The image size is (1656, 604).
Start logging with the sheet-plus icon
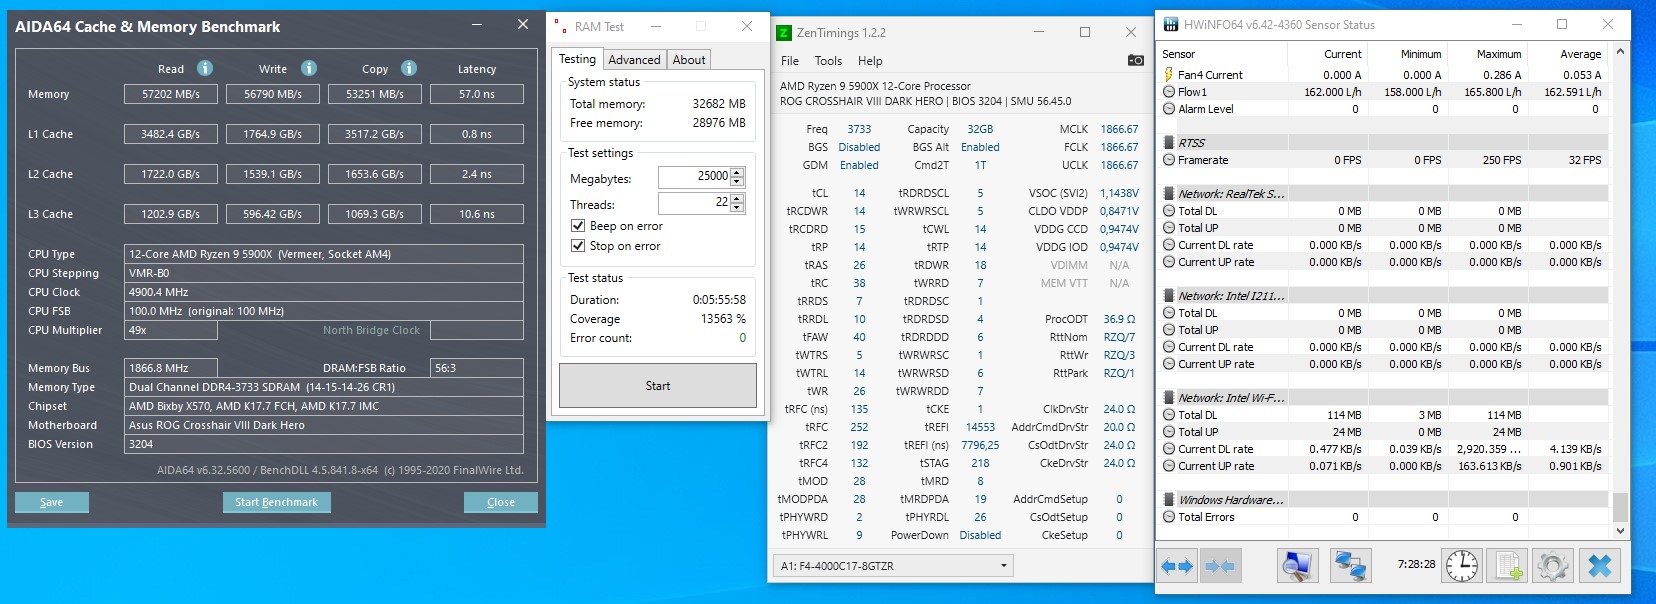(1509, 566)
